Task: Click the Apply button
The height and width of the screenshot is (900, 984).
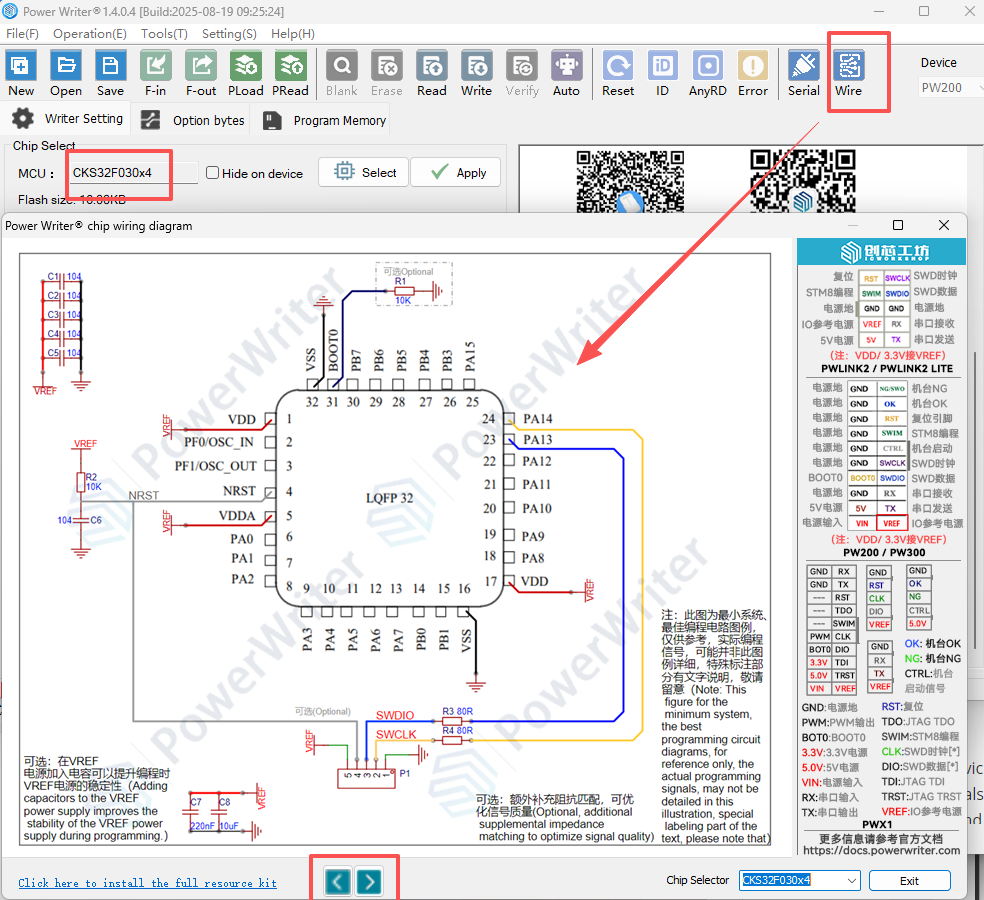Action: tap(456, 173)
